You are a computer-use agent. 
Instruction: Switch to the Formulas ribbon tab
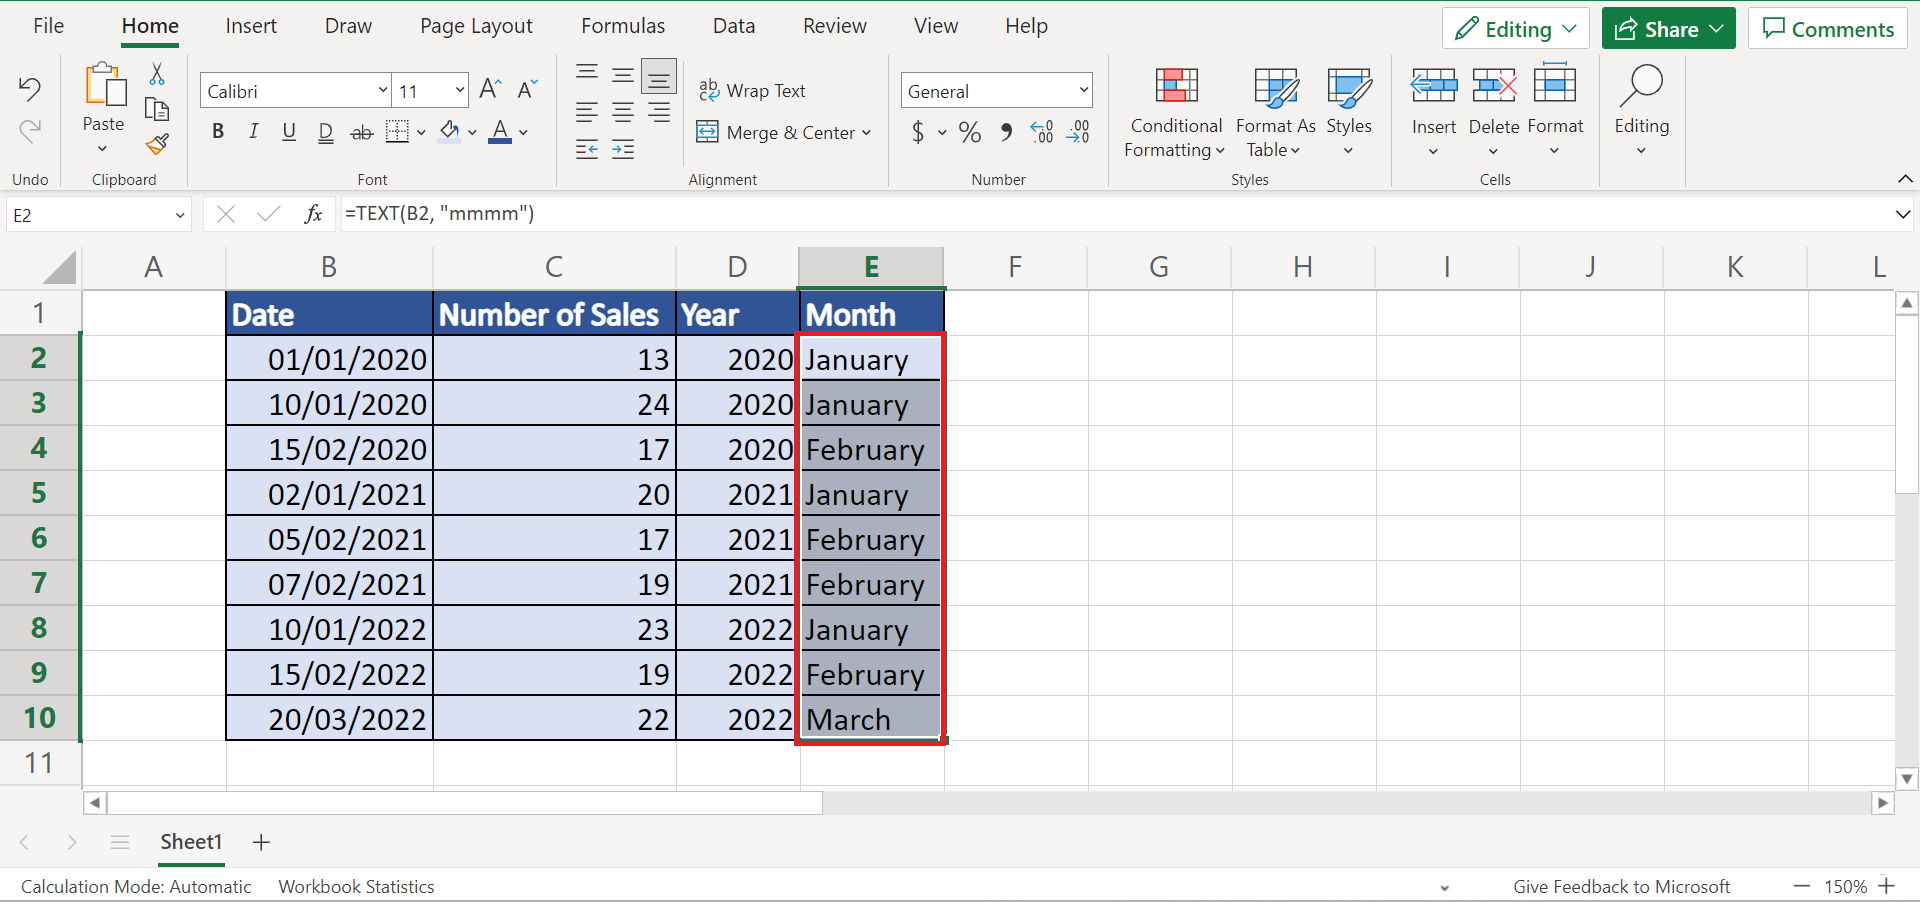[622, 25]
